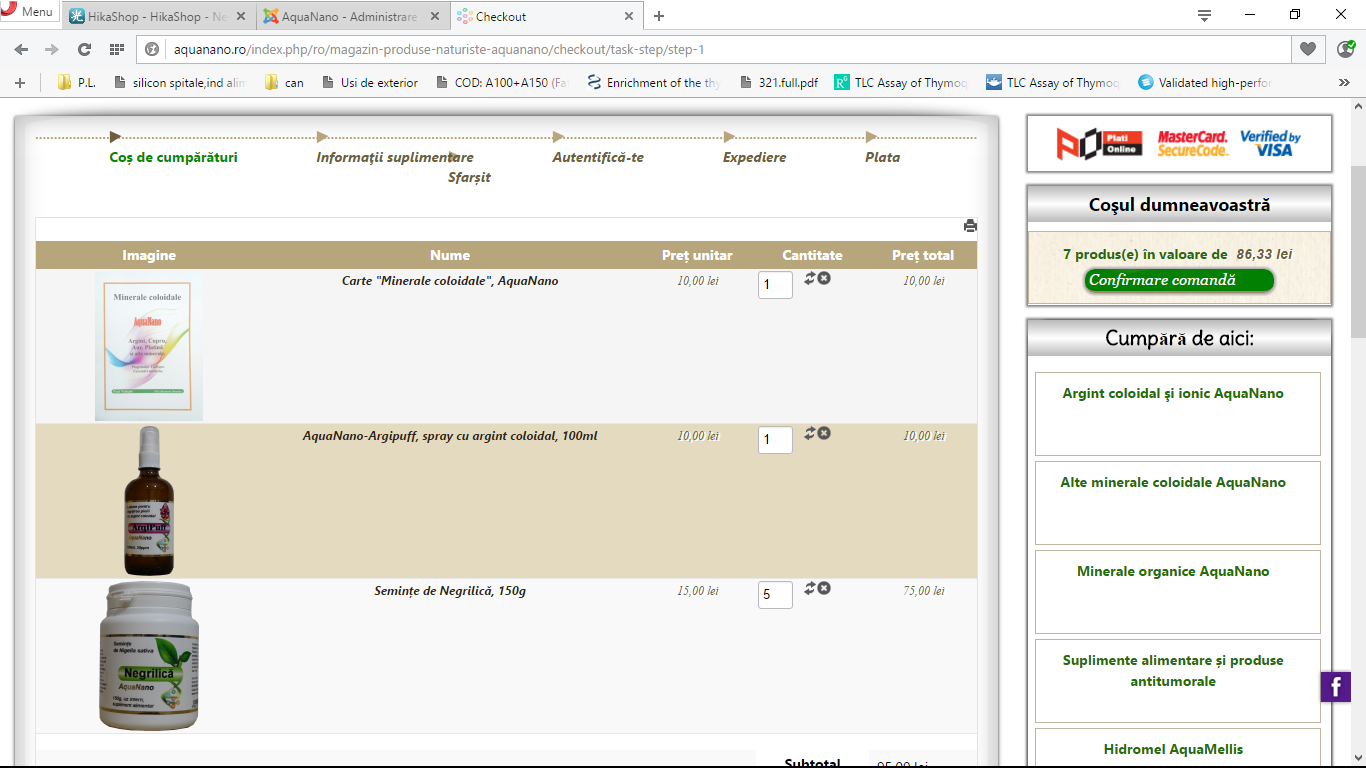Open the Semințe de Negrilică product name
1366x768 pixels.
[x=450, y=591]
